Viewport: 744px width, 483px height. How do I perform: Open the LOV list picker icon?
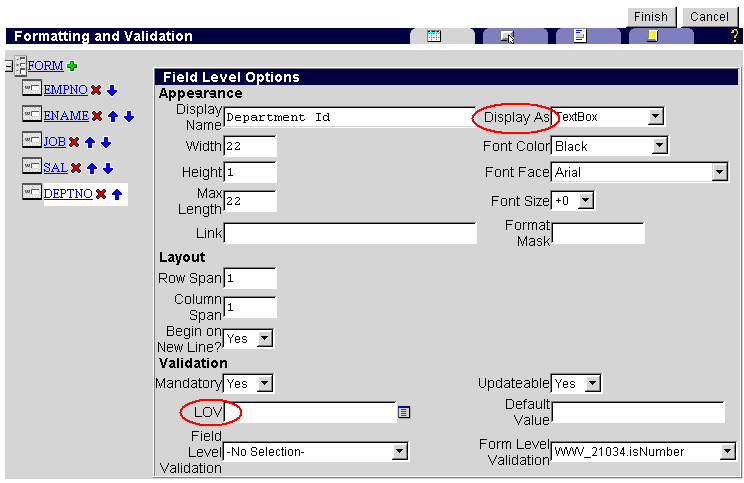(404, 412)
